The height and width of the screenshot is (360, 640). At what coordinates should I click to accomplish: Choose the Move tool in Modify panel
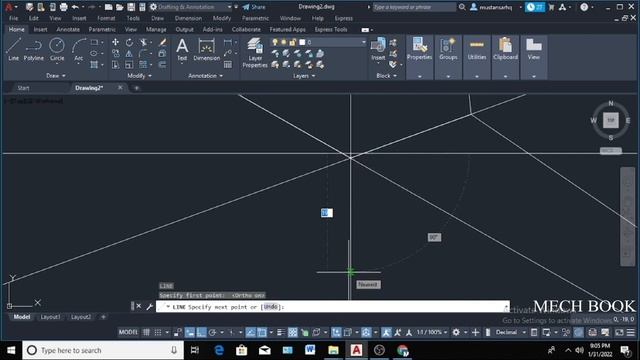[x=116, y=42]
